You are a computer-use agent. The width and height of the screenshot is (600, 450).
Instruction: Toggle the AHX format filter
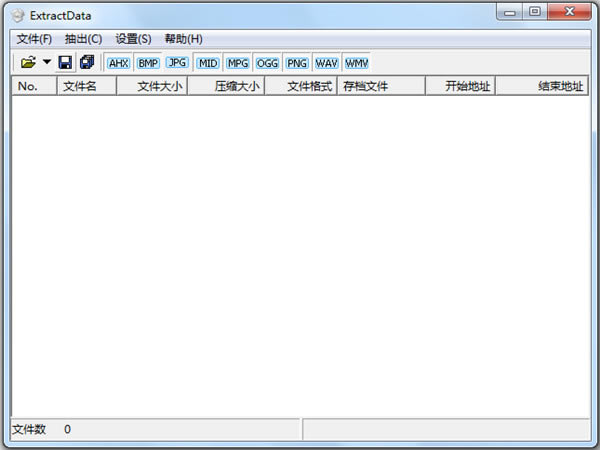(119, 63)
